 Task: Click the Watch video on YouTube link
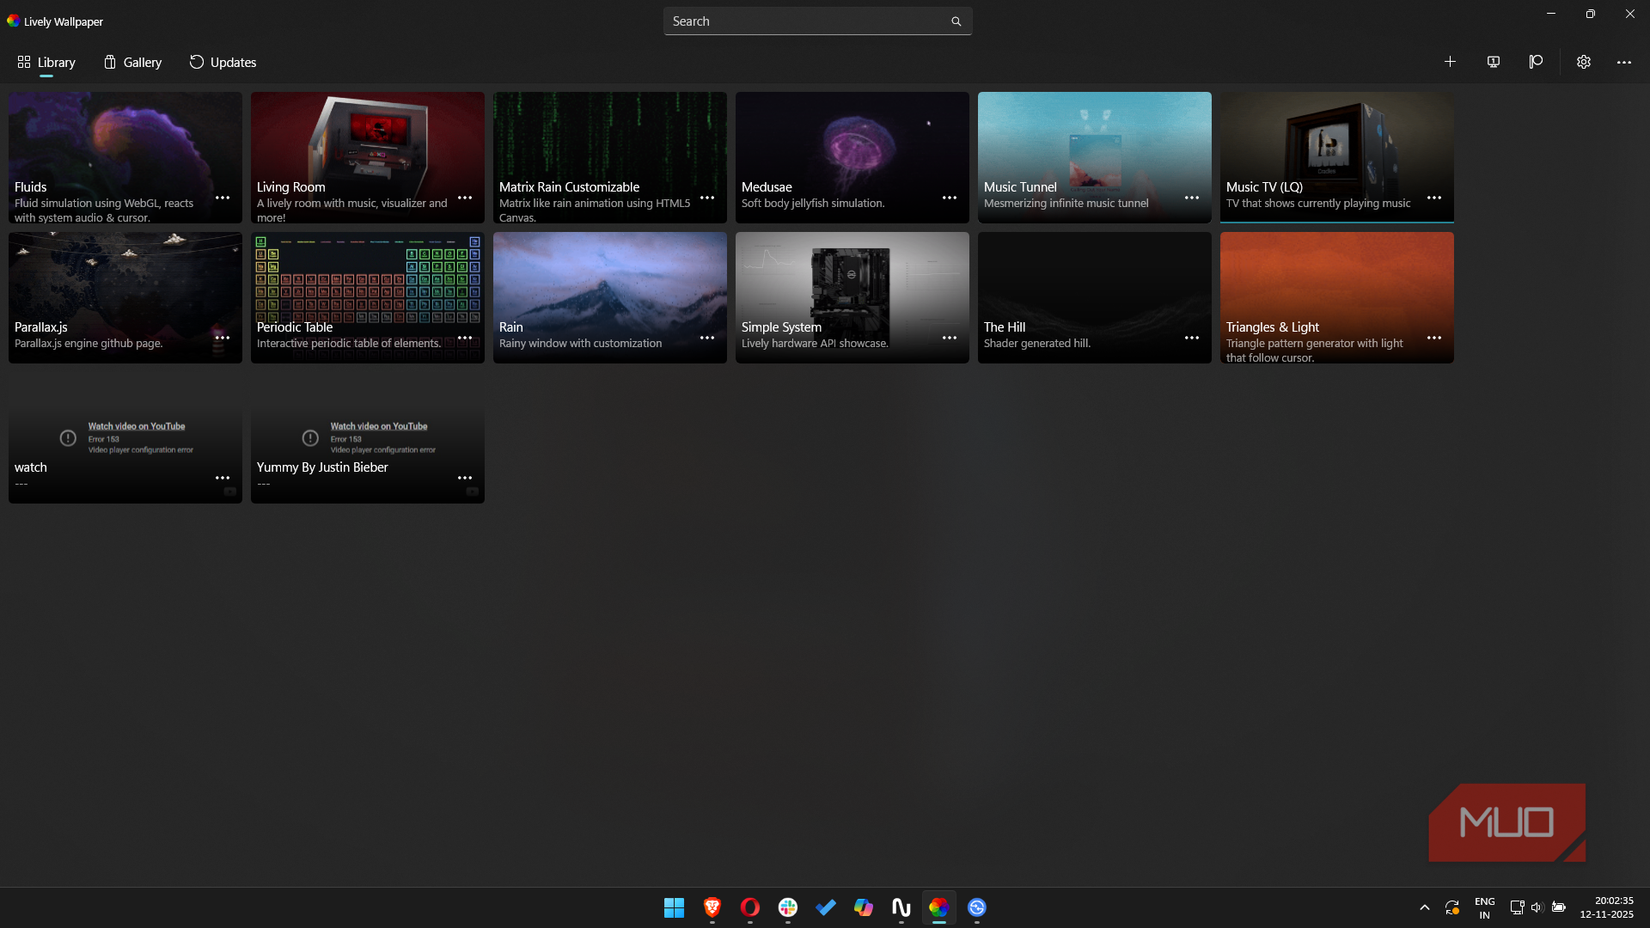coord(137,425)
